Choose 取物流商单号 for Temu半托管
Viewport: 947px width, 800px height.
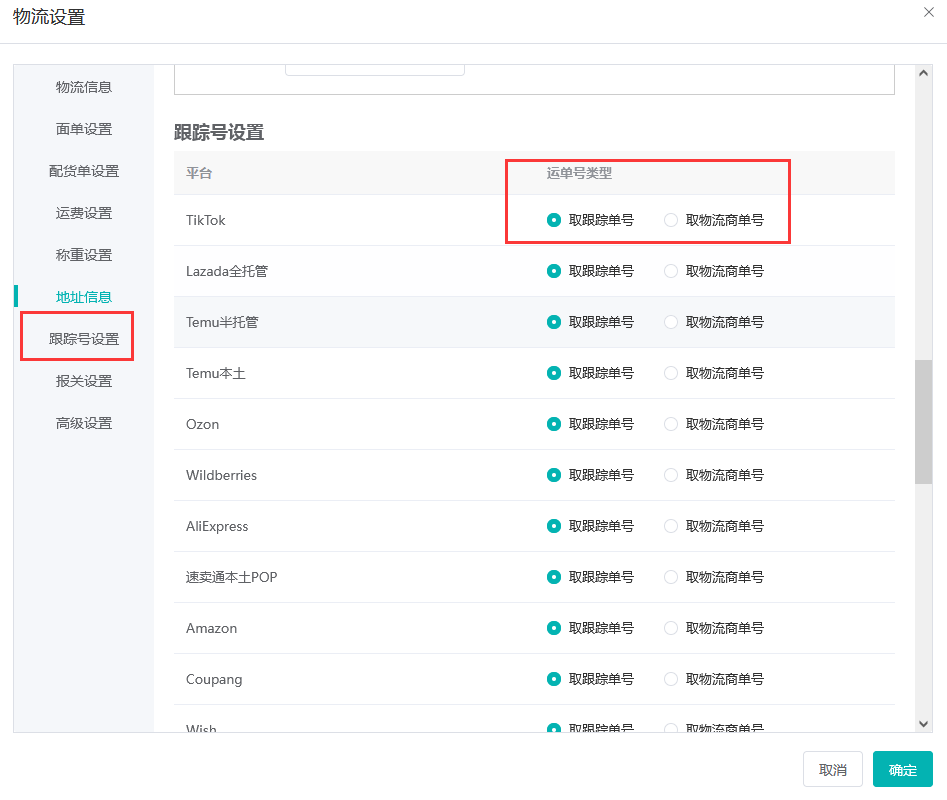pos(671,322)
